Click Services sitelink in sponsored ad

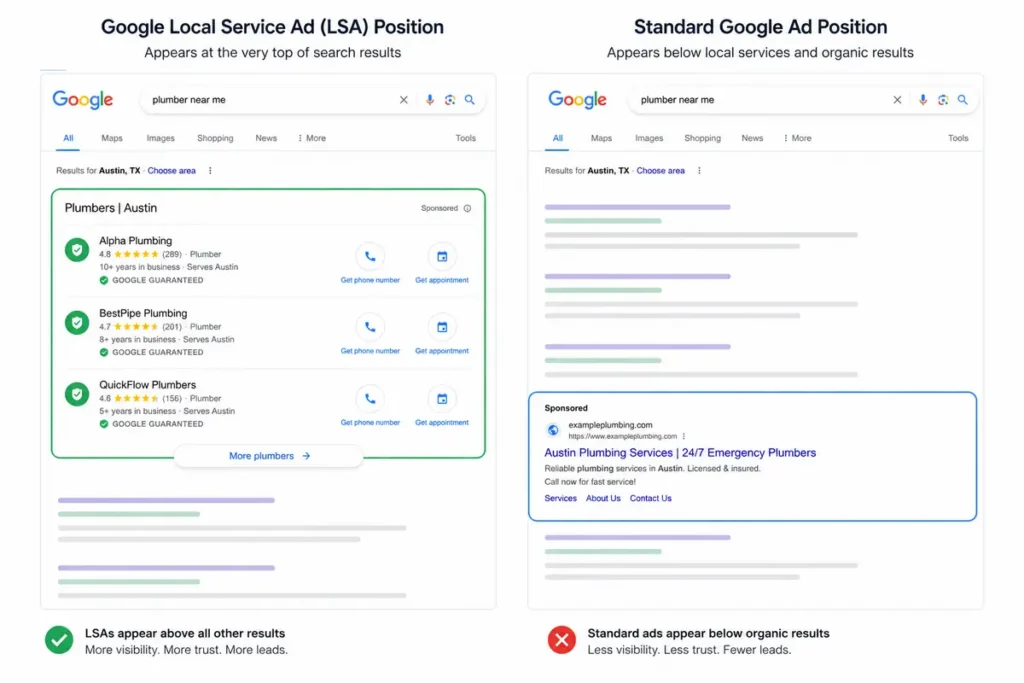(560, 498)
